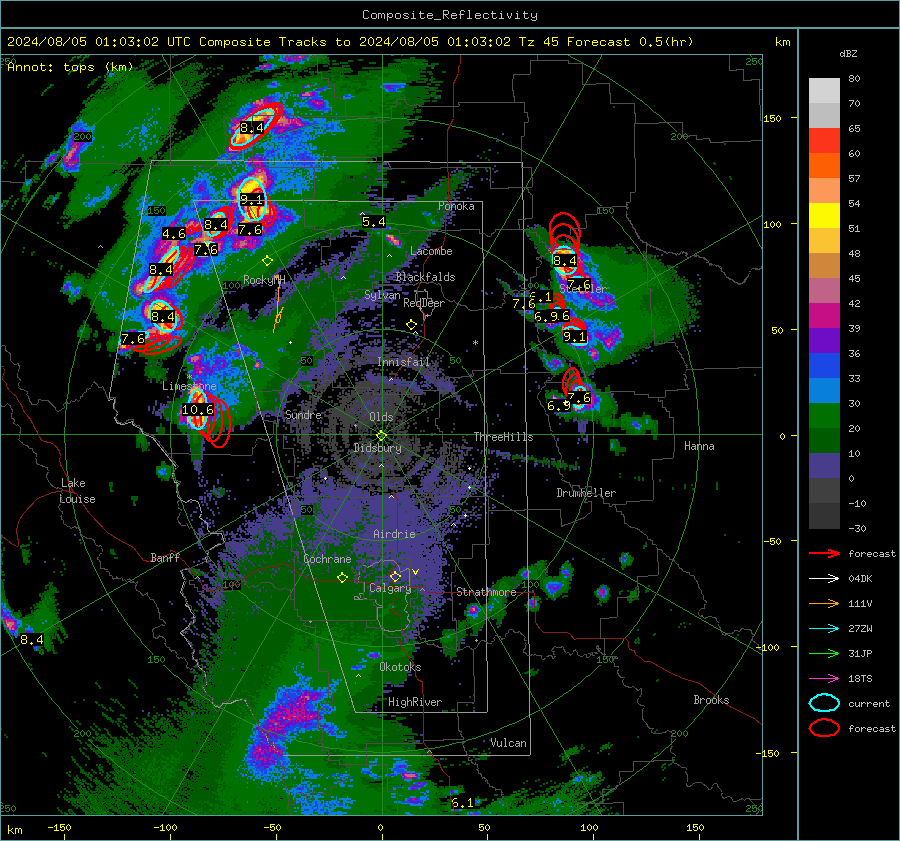Click the Composite_Reflectivity title text

coord(449,15)
